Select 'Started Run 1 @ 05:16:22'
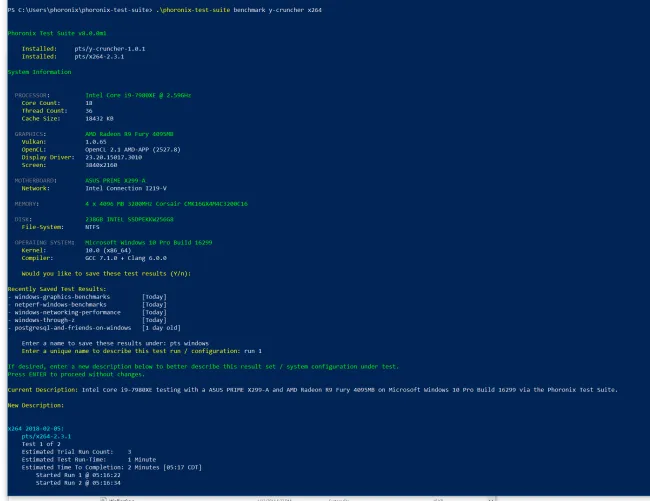Screen dimensions: 650x501 pyautogui.click(x=78, y=475)
